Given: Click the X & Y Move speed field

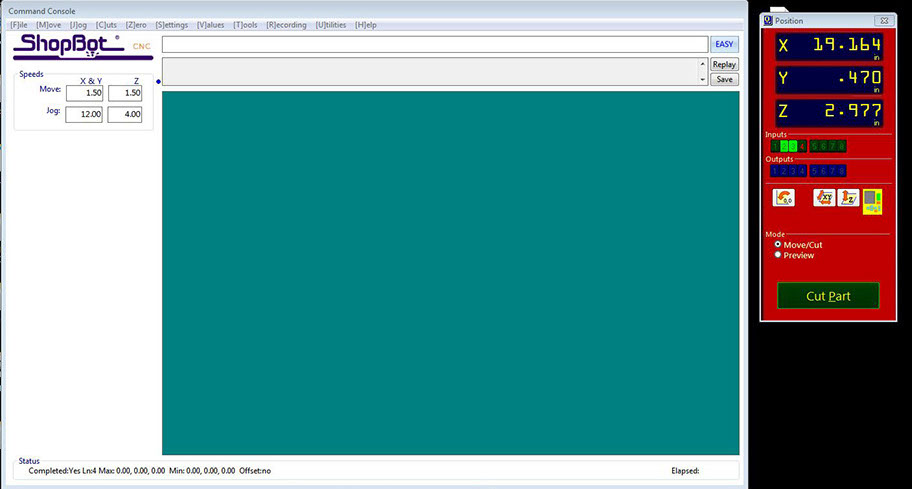Looking at the screenshot, I should click(x=84, y=93).
